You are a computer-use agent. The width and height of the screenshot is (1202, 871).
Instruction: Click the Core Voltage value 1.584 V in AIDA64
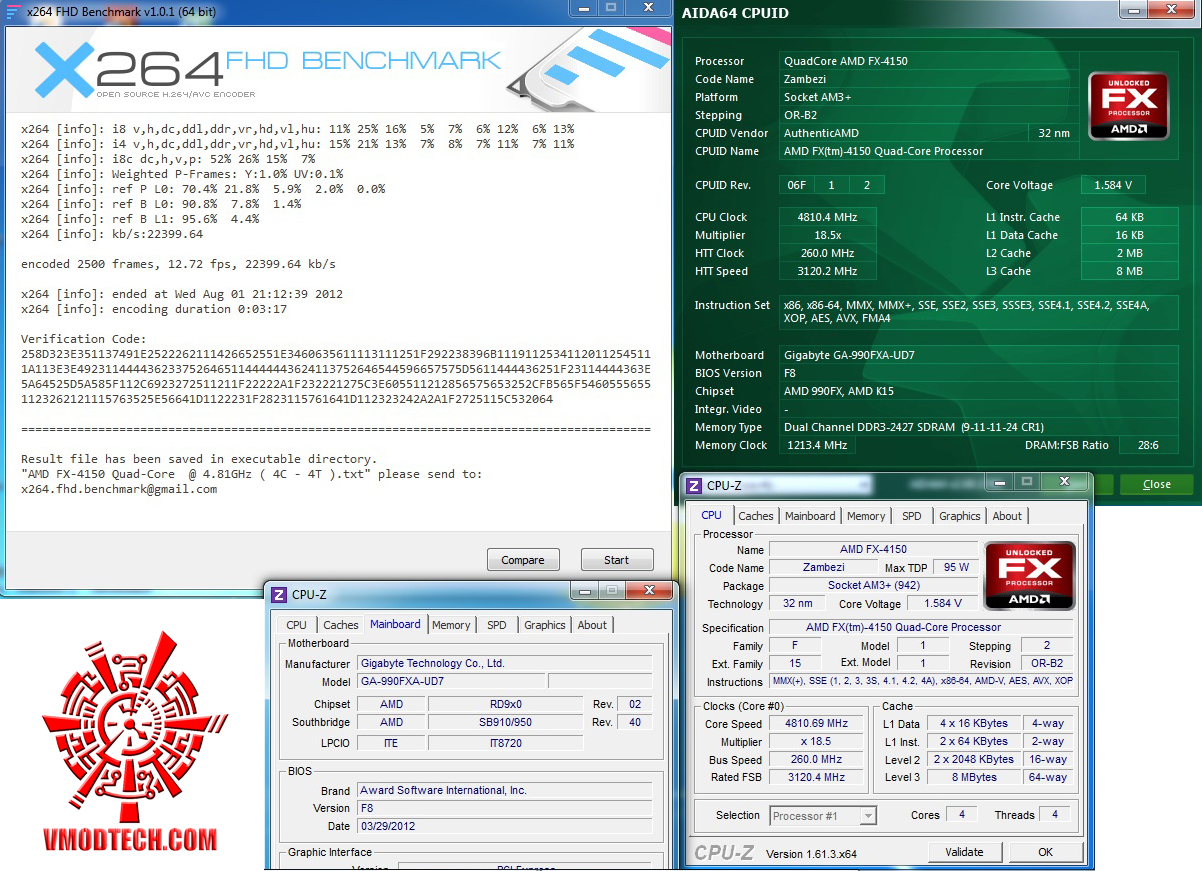coord(1113,185)
